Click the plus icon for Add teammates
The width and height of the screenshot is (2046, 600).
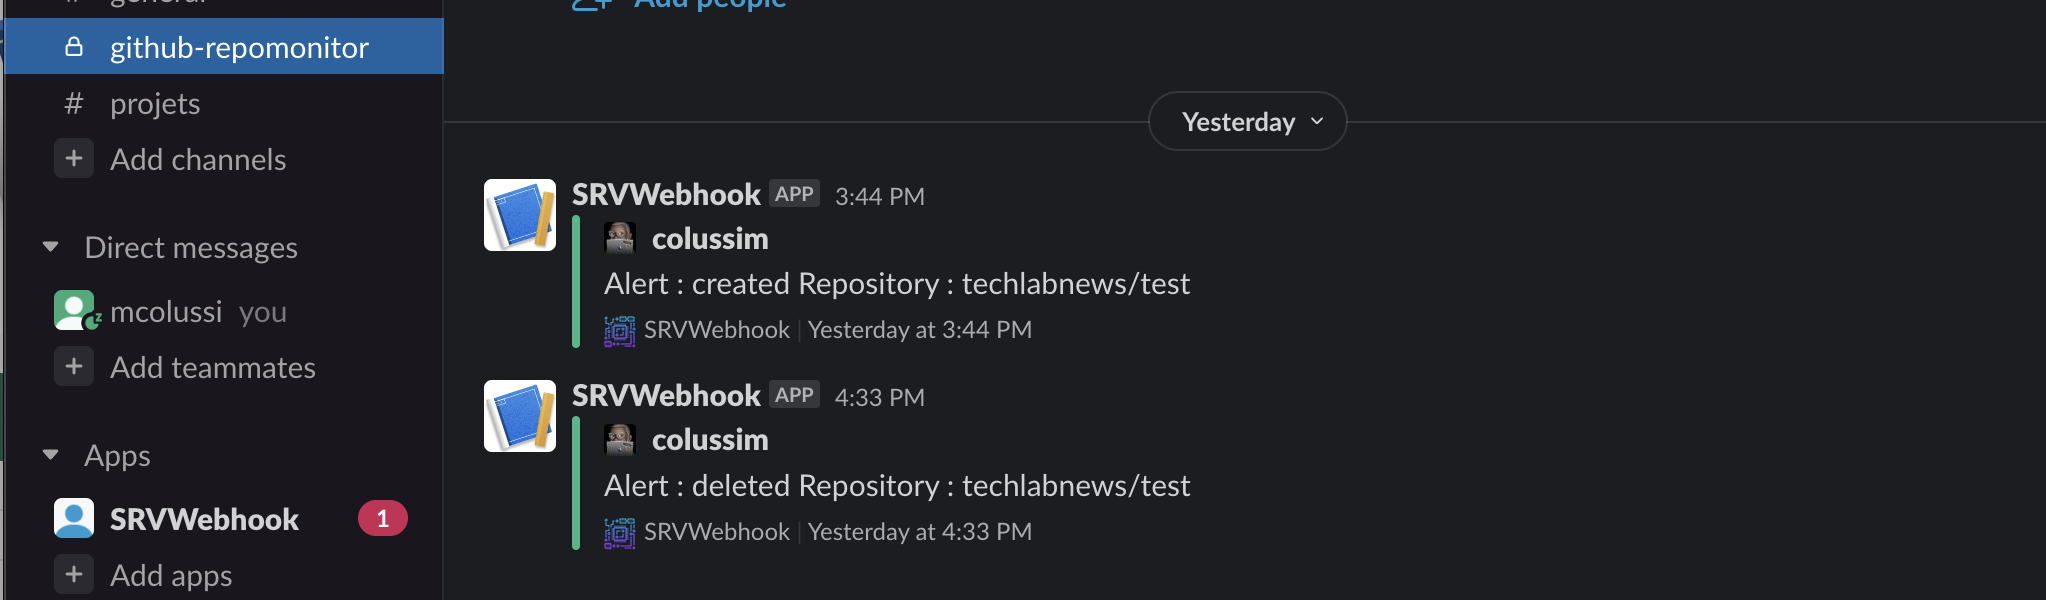pyautogui.click(x=74, y=367)
